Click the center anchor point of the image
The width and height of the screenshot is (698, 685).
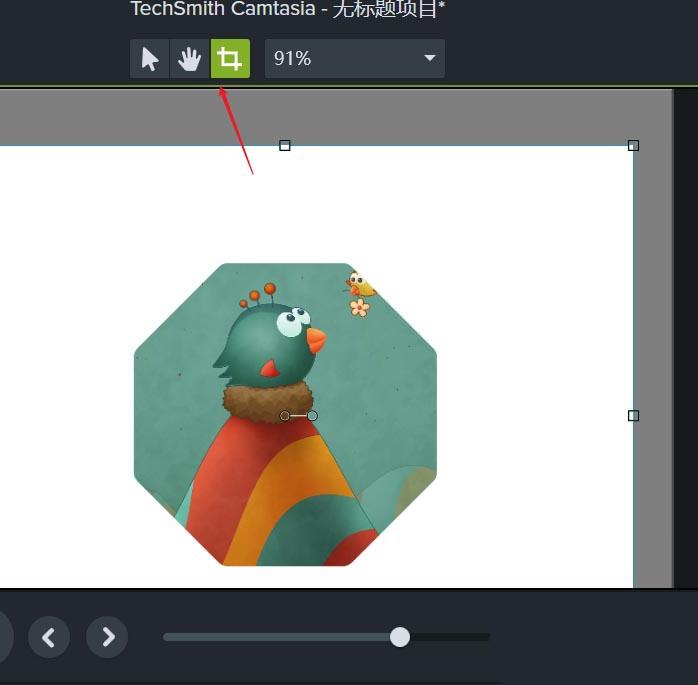[284, 416]
